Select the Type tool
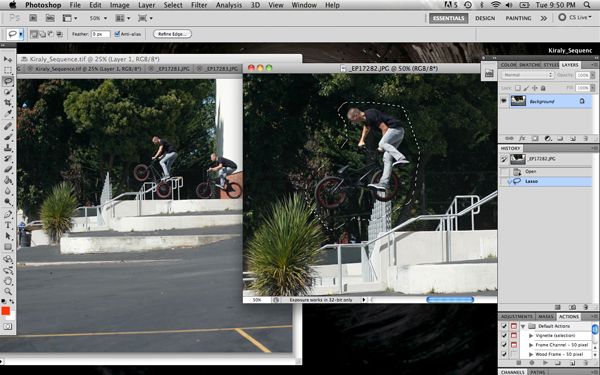Viewport: 600px width, 375px height. pyautogui.click(x=8, y=225)
